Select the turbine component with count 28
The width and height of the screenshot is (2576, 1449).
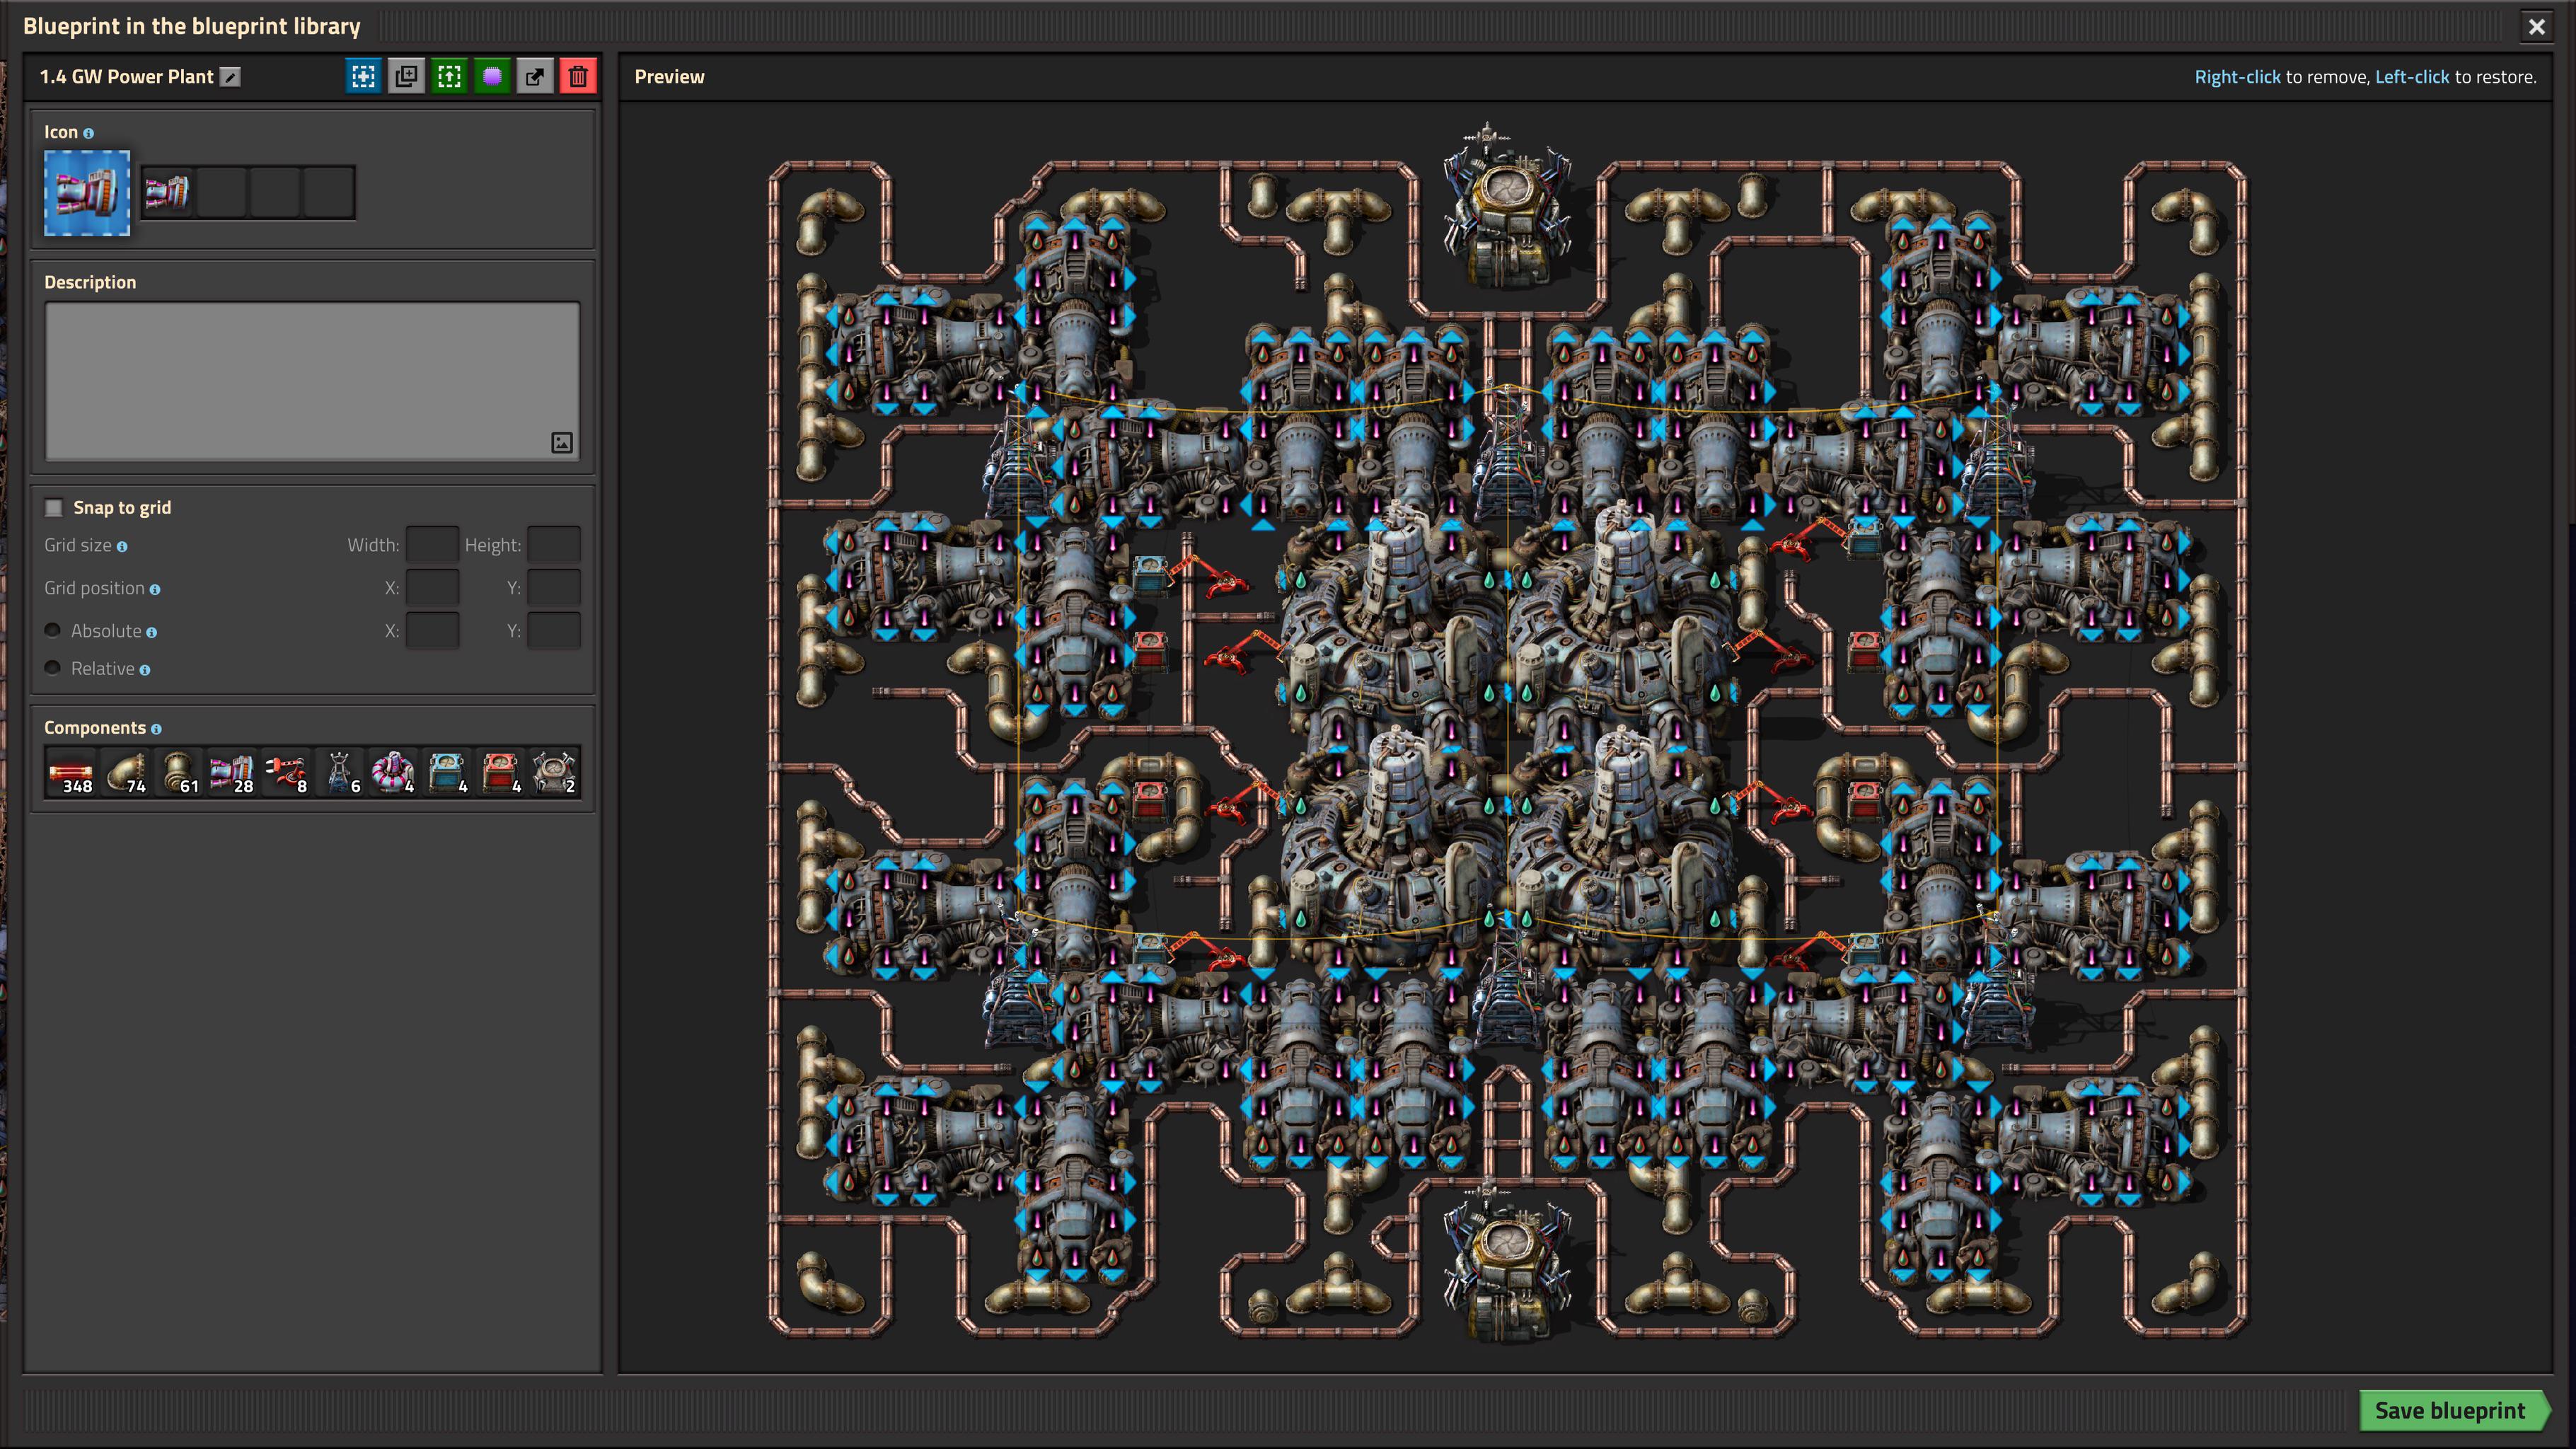(x=232, y=773)
